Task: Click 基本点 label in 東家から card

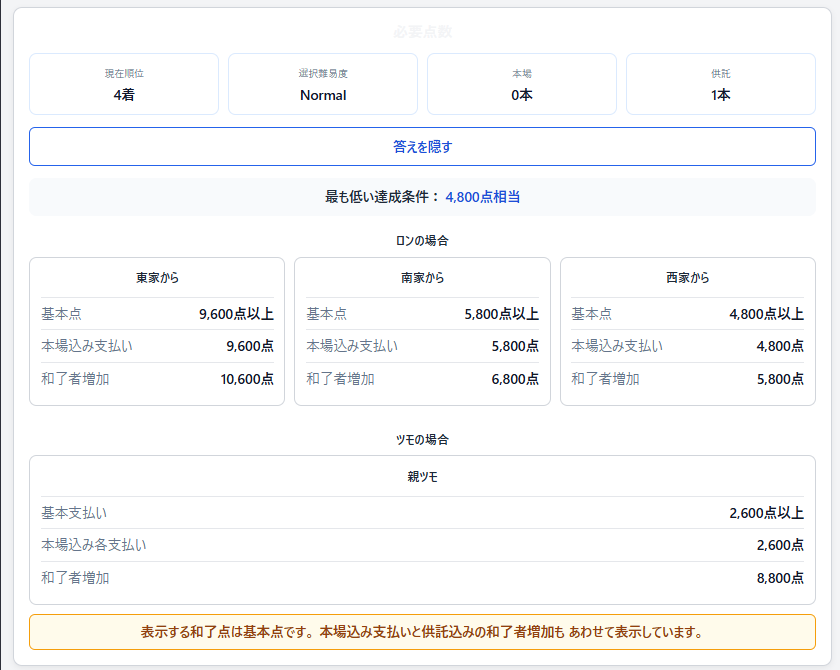Action: 62,314
